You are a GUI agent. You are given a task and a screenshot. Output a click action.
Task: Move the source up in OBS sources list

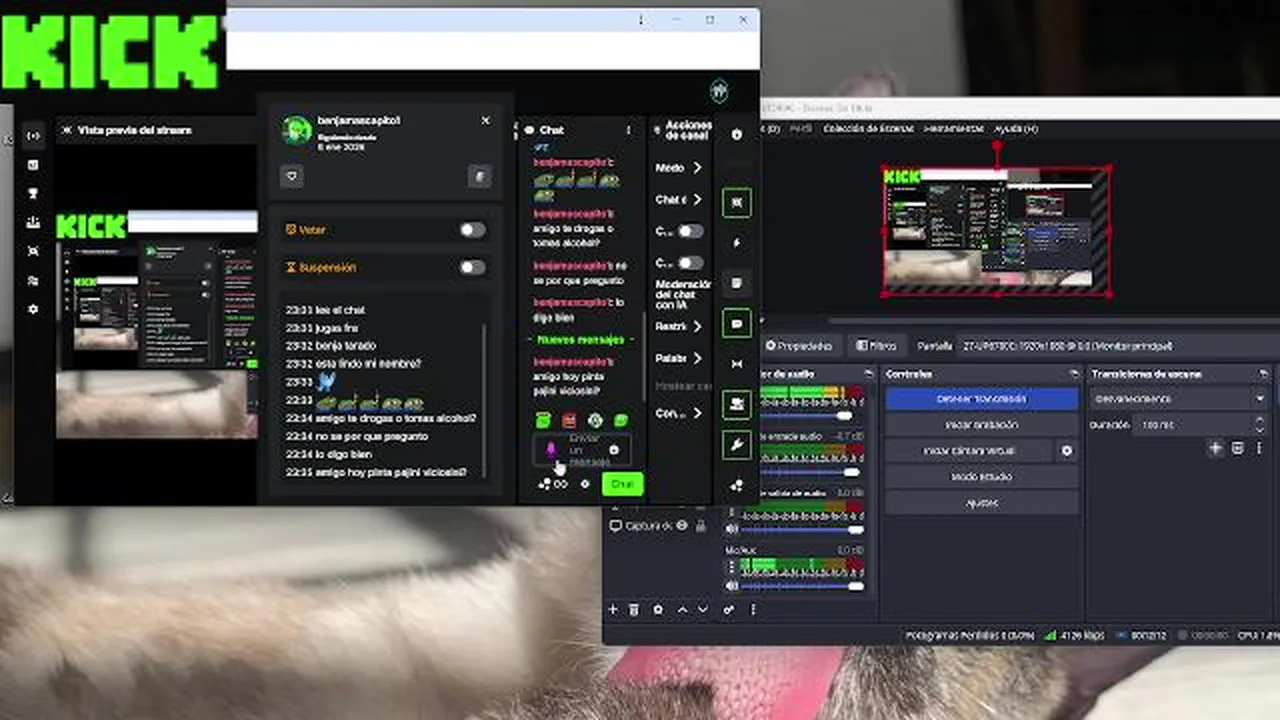click(x=682, y=609)
